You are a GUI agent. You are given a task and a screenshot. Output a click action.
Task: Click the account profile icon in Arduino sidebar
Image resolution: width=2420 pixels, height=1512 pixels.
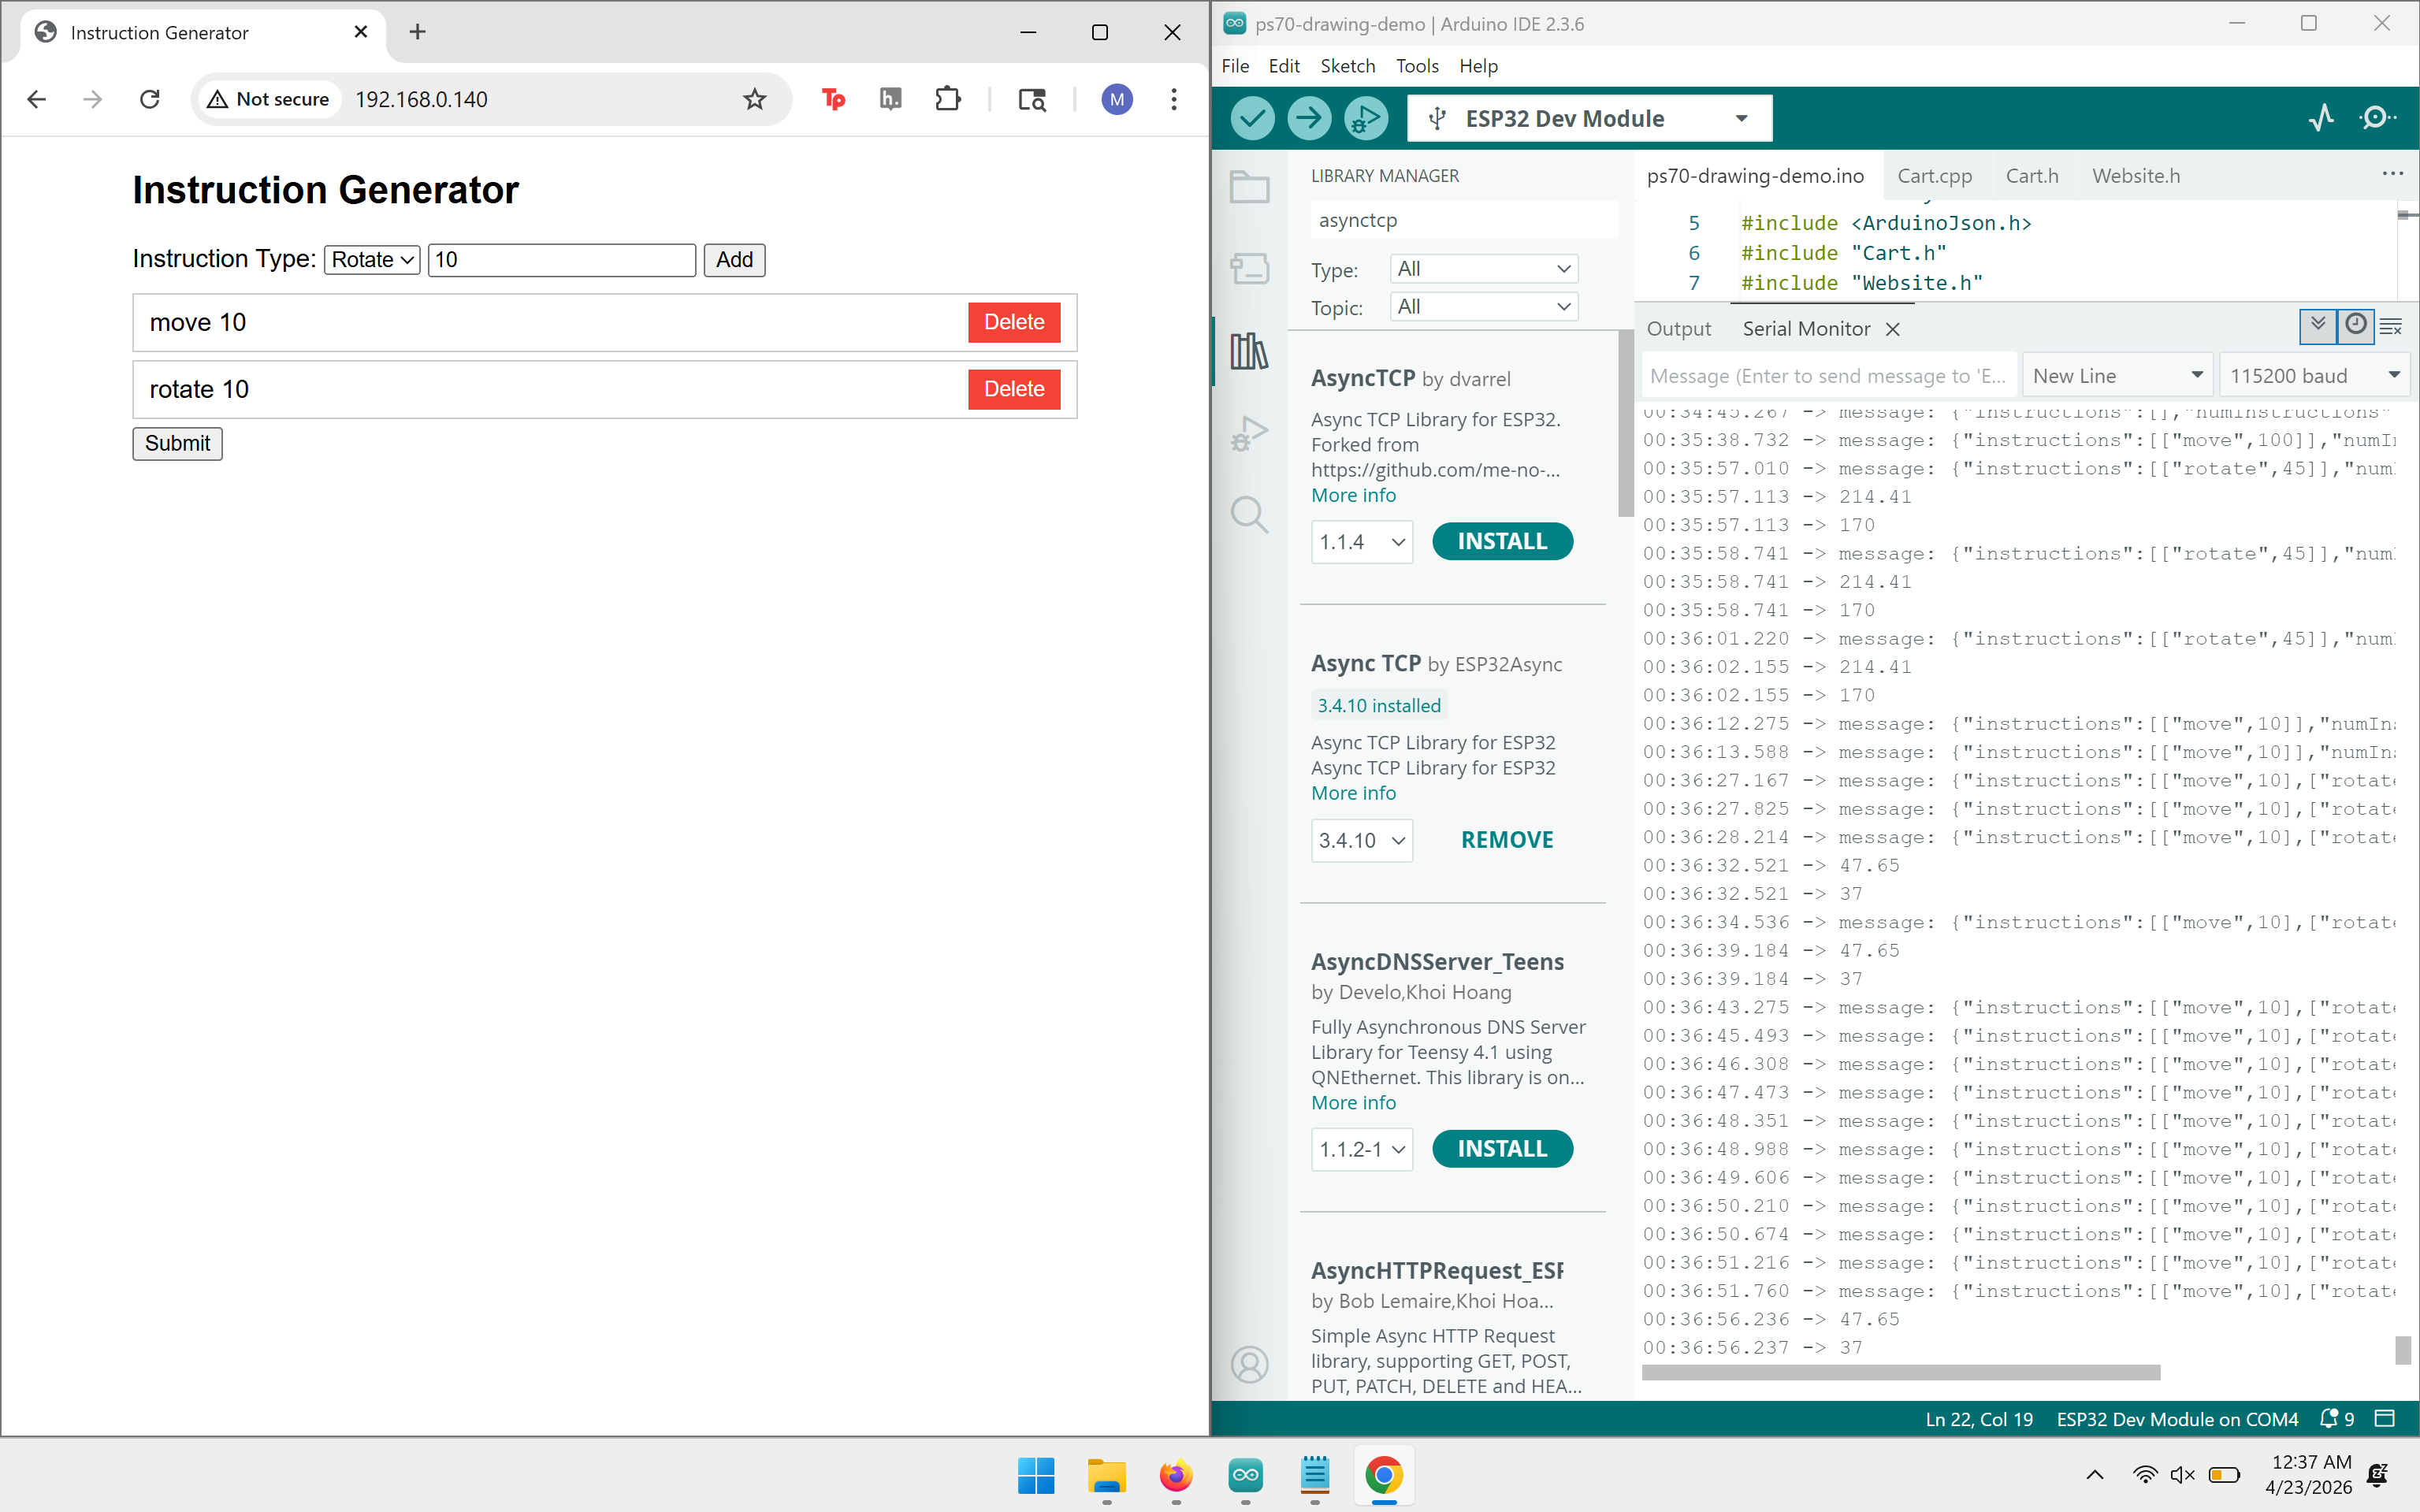click(x=1249, y=1364)
